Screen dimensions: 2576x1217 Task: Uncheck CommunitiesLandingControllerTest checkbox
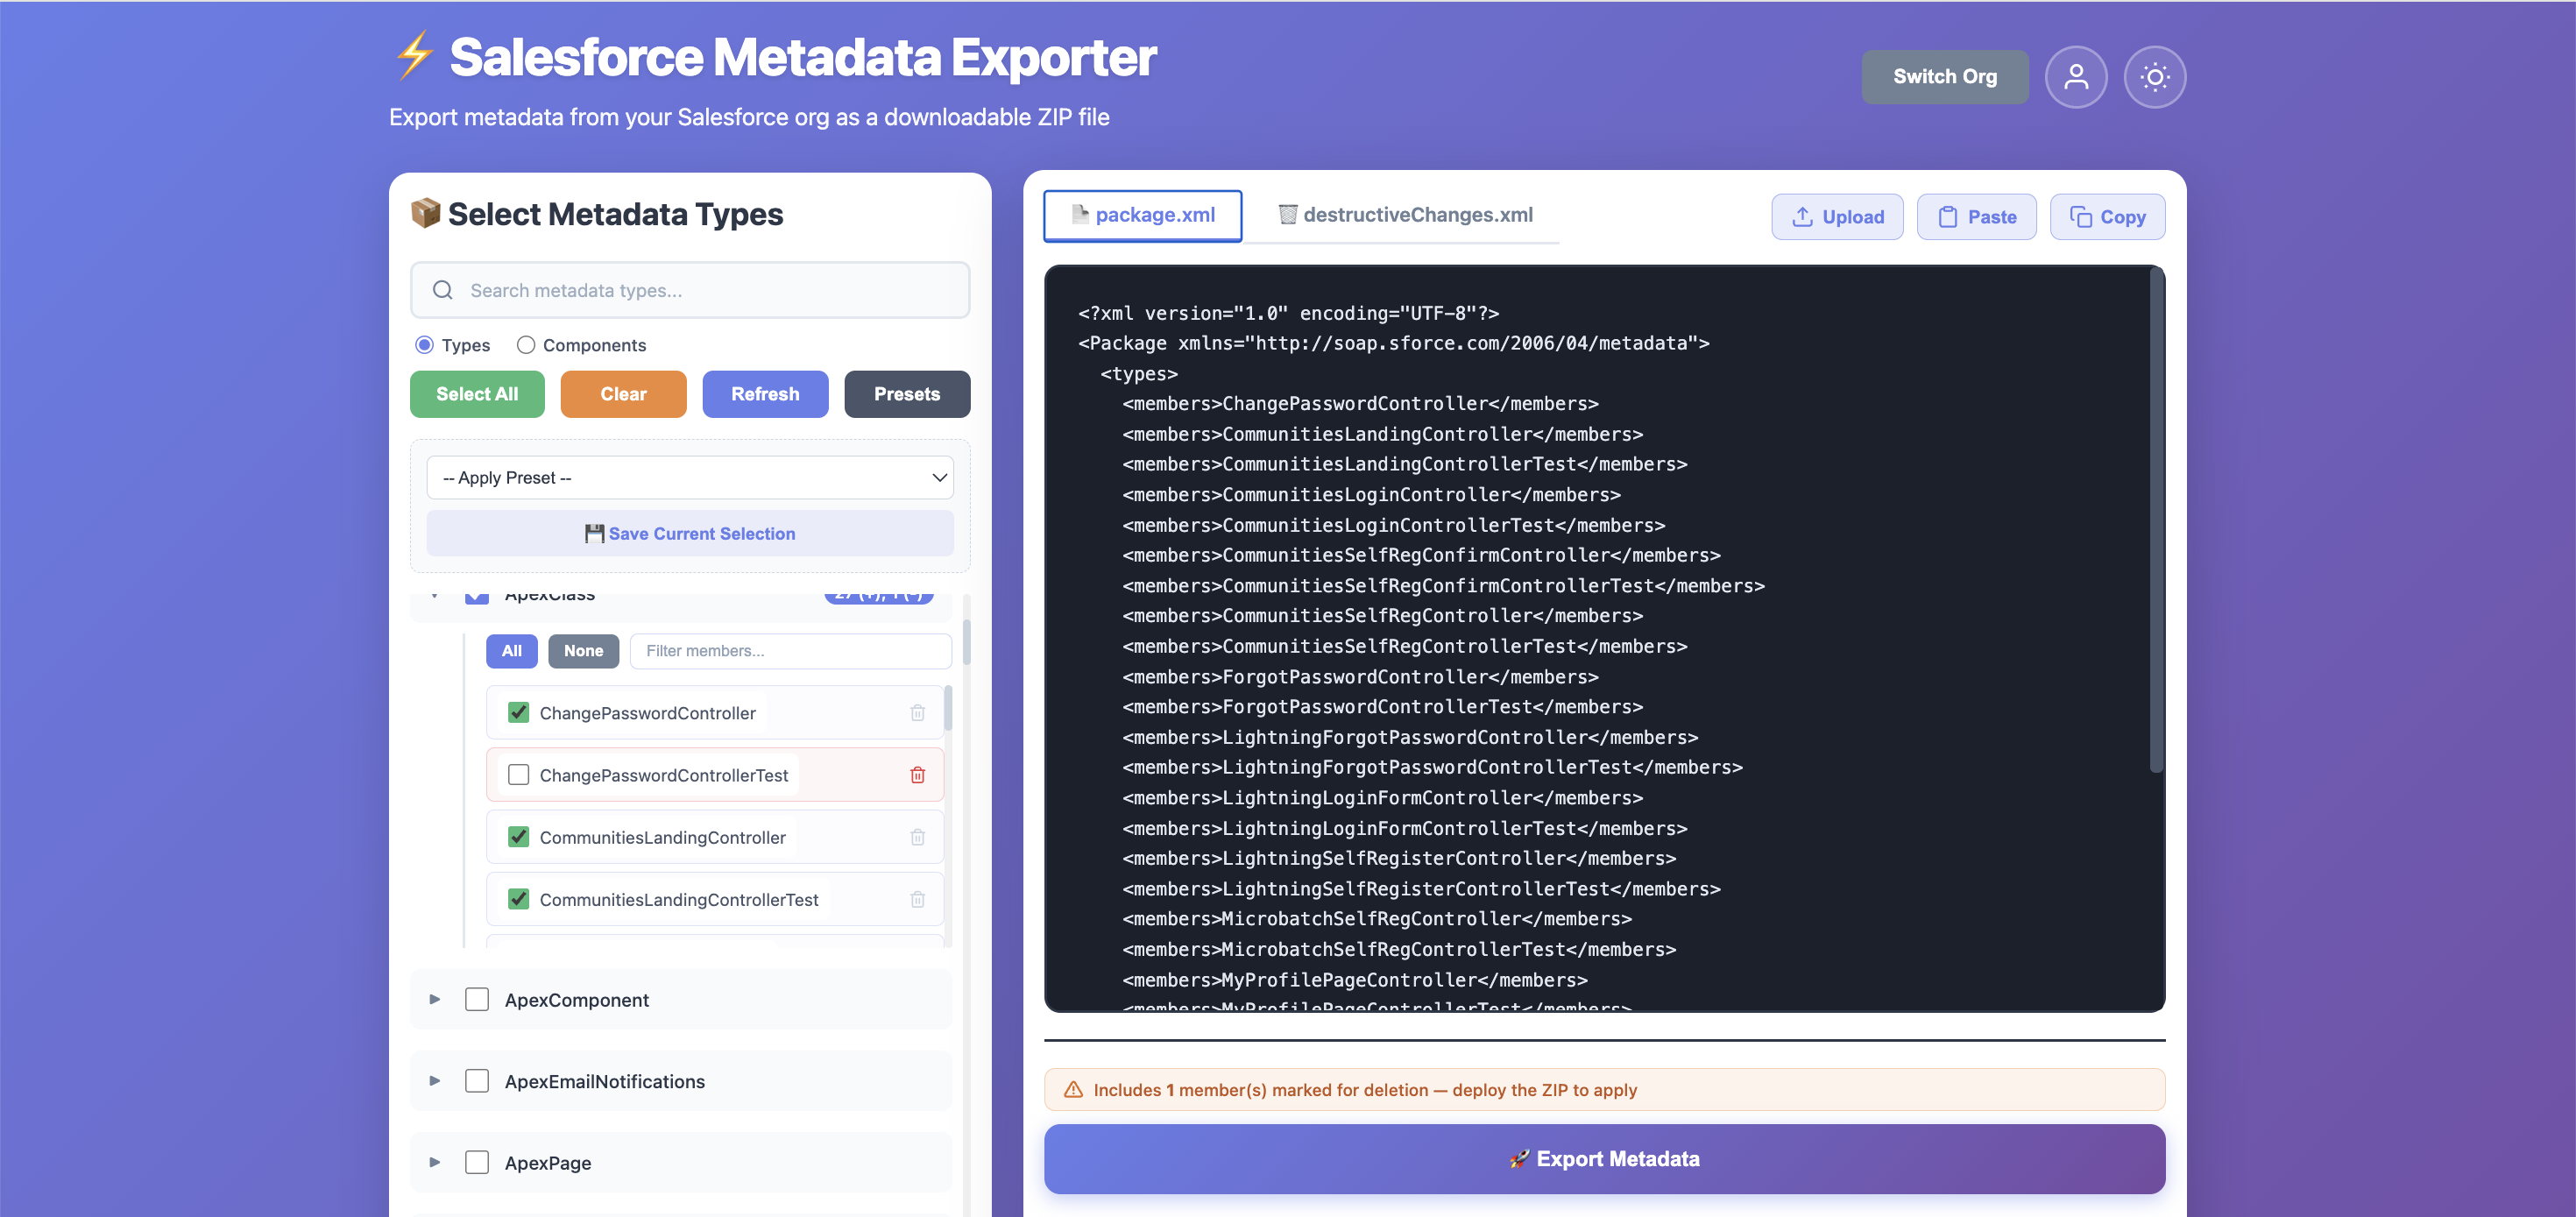click(518, 899)
